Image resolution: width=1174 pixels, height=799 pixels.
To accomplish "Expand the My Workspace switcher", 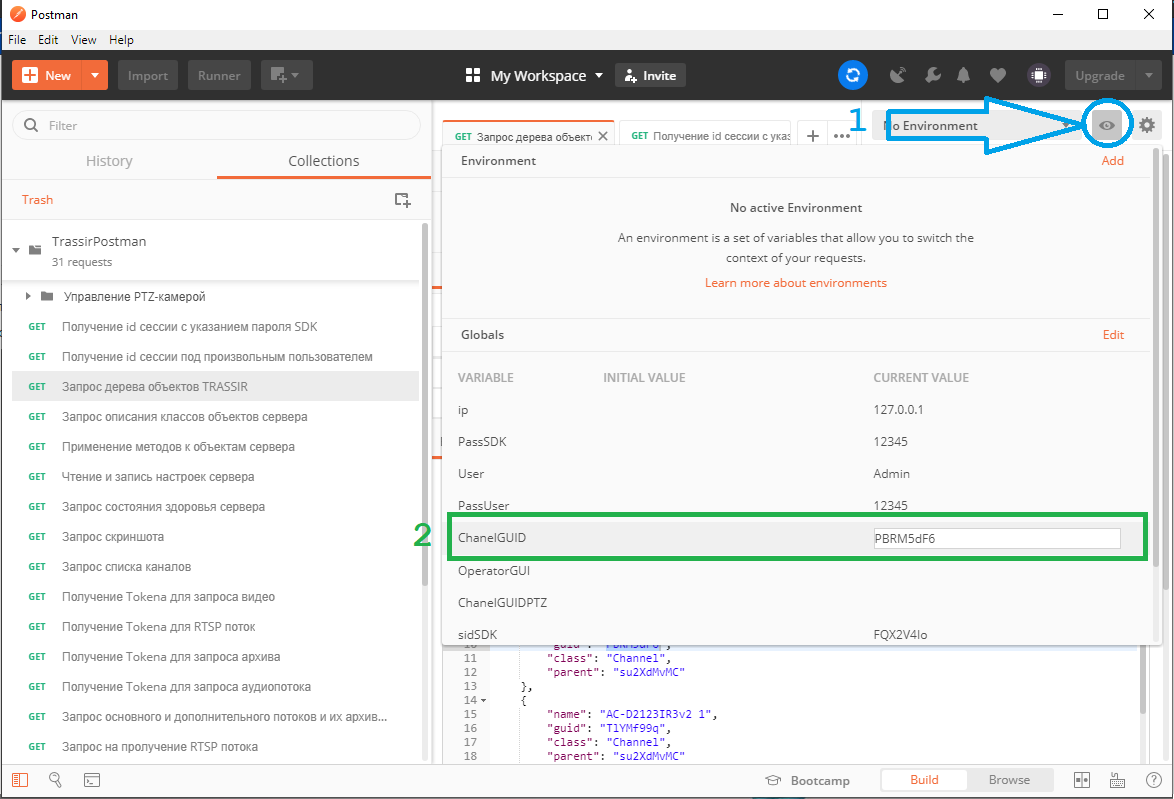I will click(x=534, y=75).
